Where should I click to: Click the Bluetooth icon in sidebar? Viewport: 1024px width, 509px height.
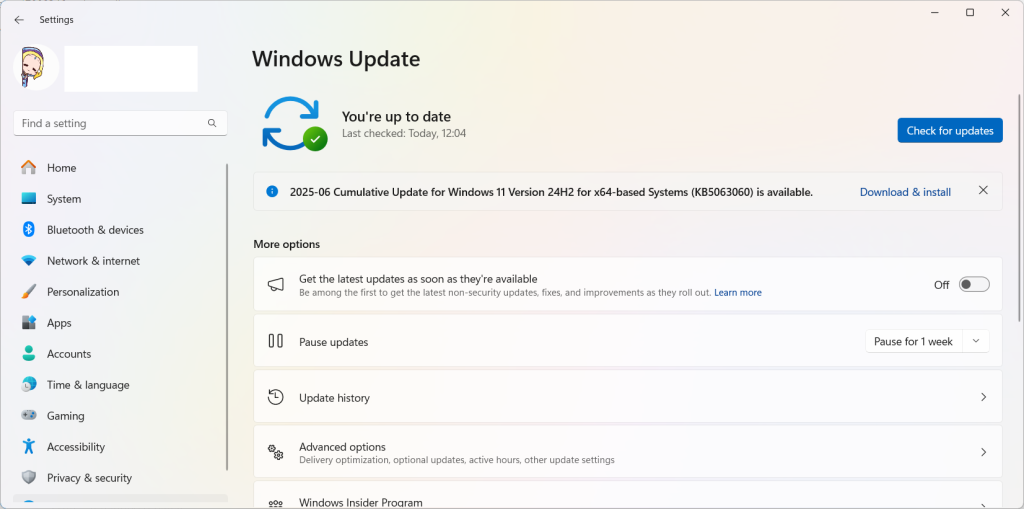[29, 229]
